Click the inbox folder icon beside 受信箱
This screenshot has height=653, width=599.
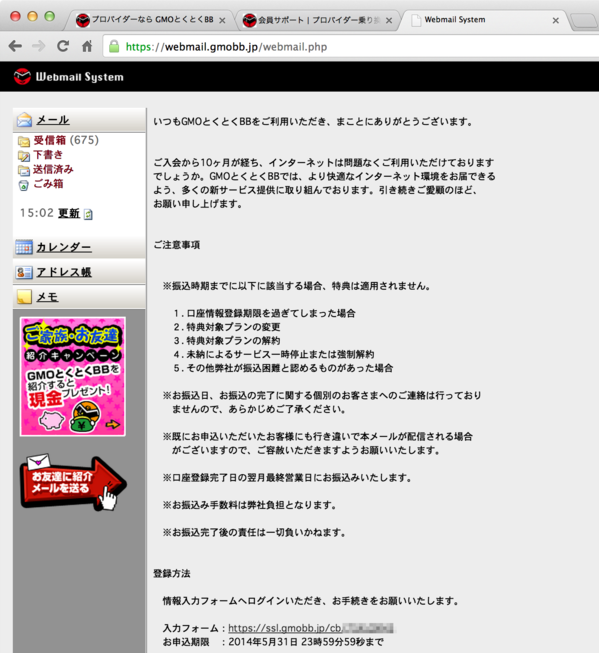(x=24, y=141)
